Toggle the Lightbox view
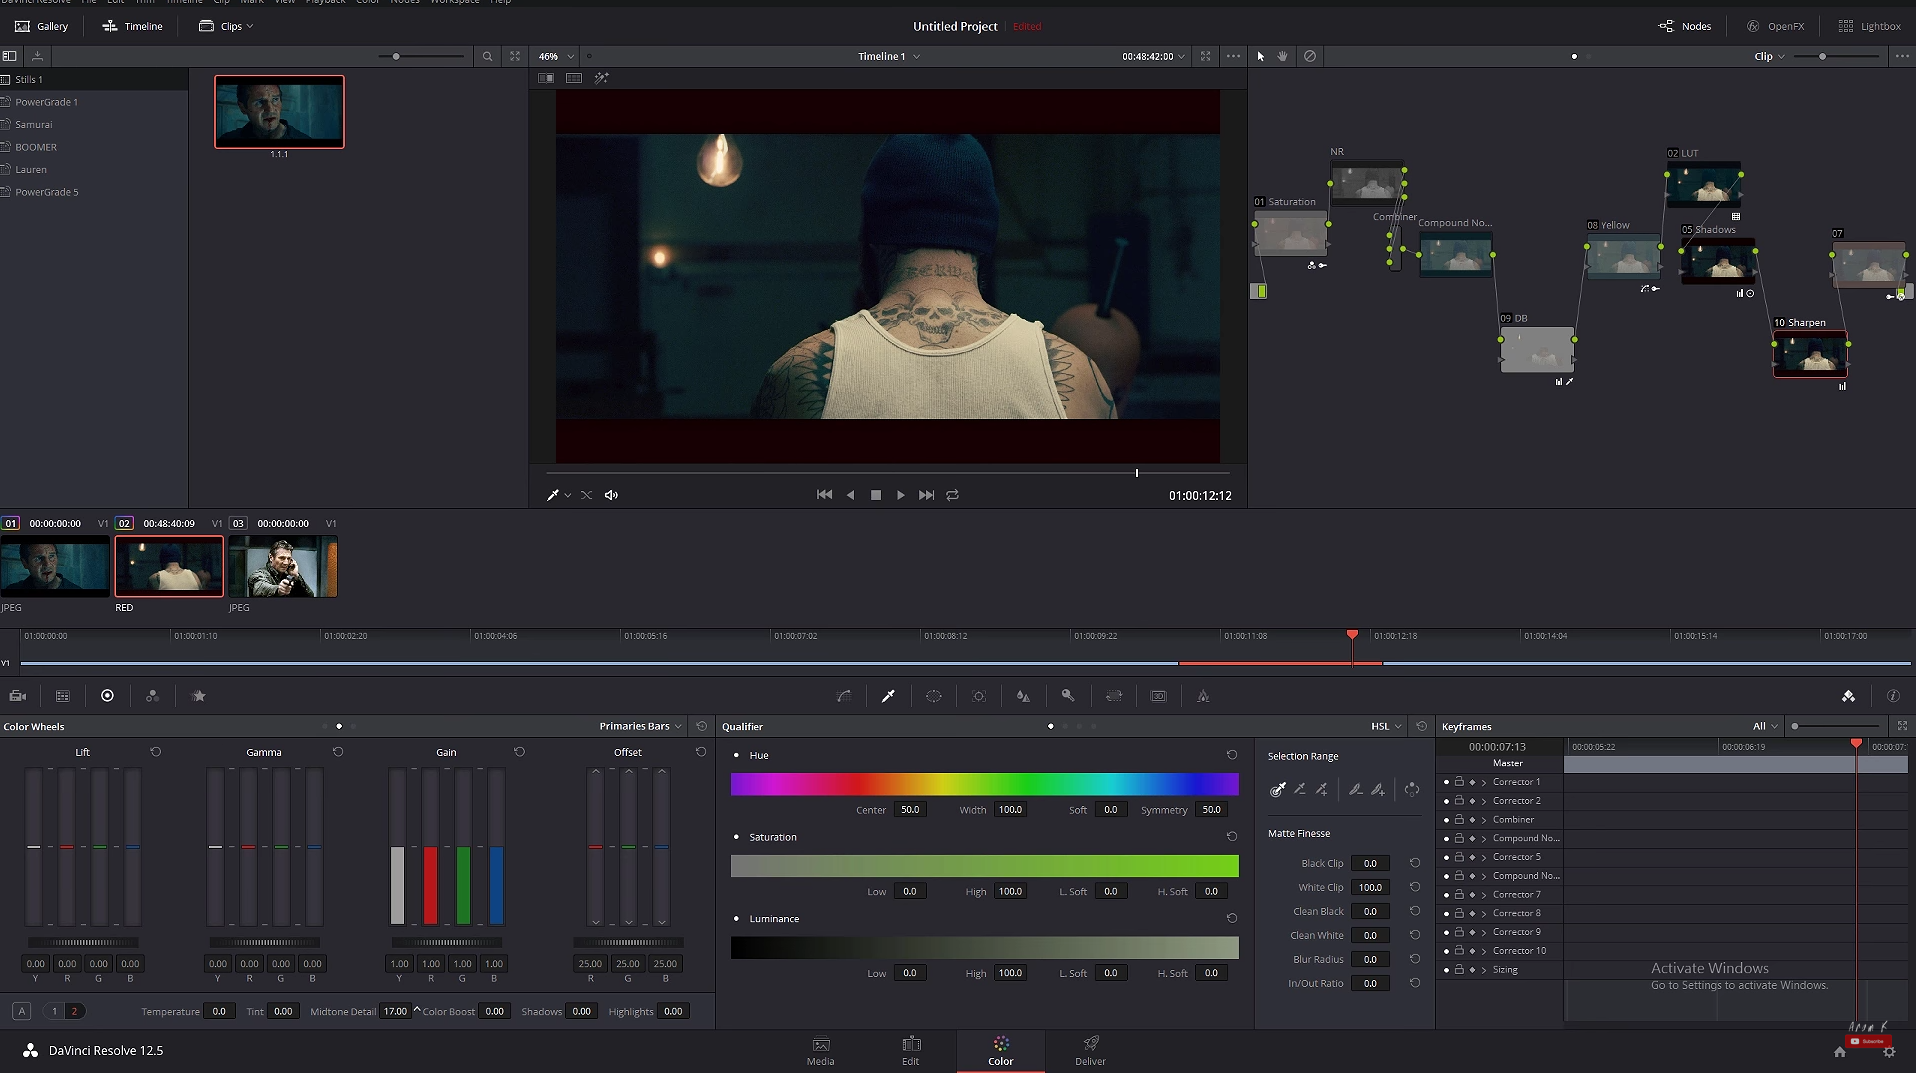Image resolution: width=1916 pixels, height=1073 pixels. point(1871,26)
